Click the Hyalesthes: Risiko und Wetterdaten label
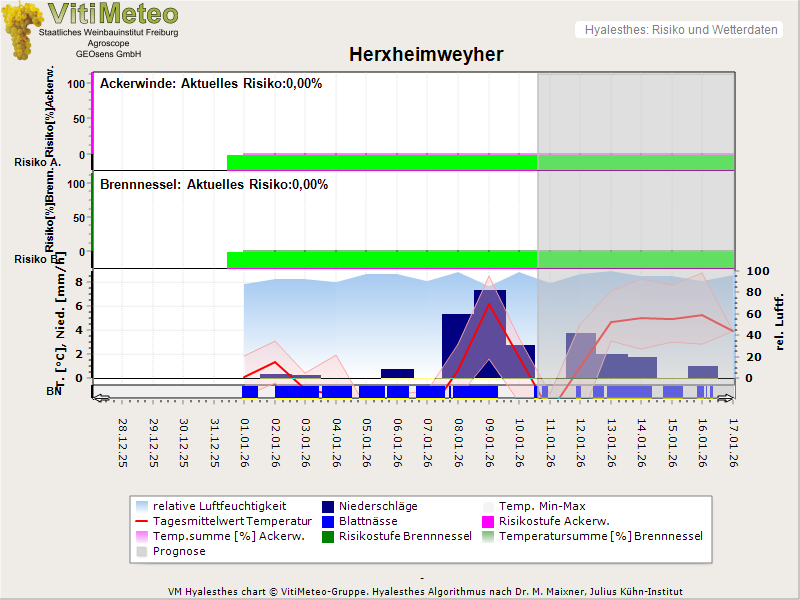 tap(680, 30)
